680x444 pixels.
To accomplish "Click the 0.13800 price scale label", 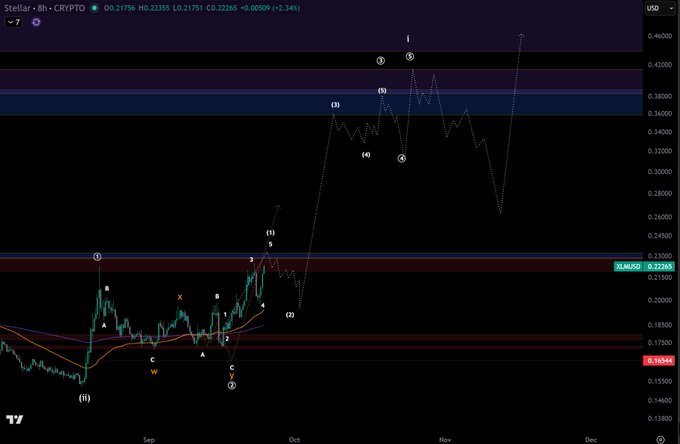I will pos(660,418).
